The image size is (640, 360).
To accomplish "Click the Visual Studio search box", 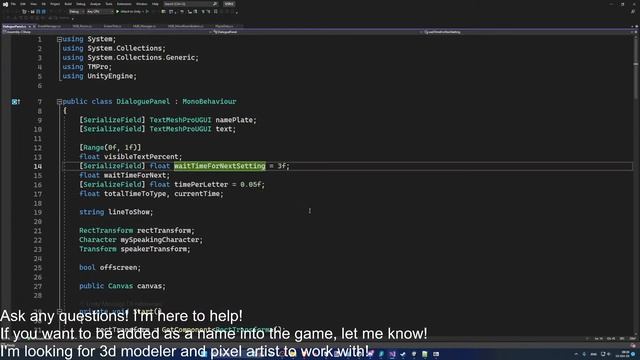I will coord(191,4).
